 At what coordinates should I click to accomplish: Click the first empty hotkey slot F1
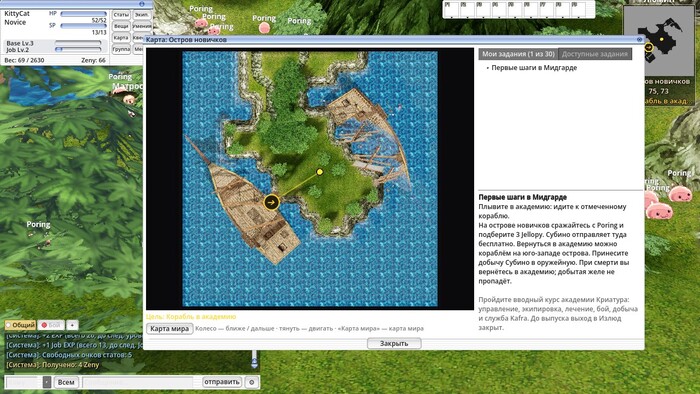click(452, 9)
